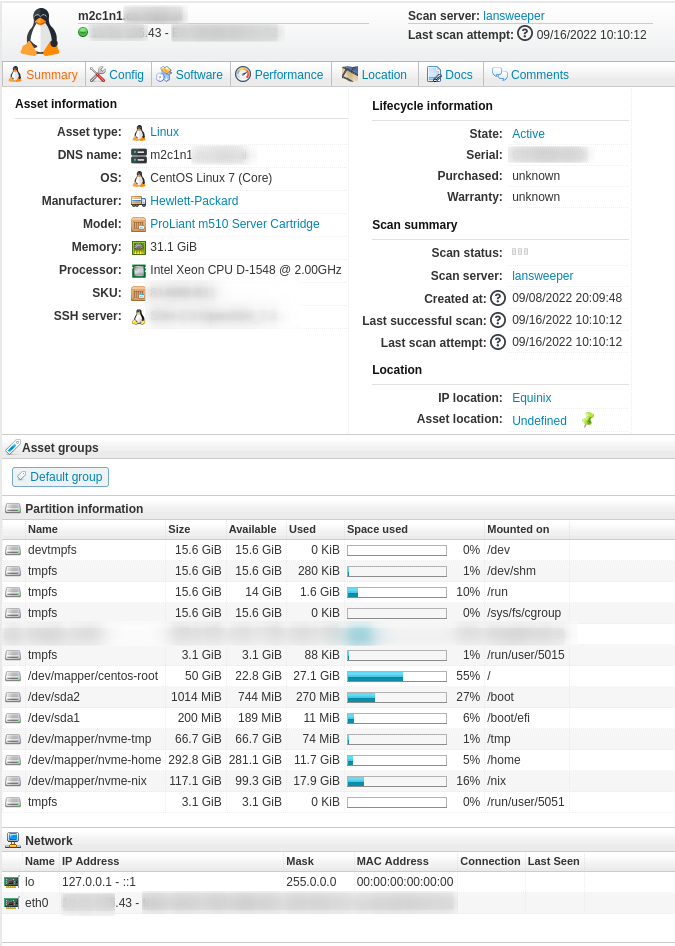Screen dimensions: 675x946
Task: Follow the ProLiant m510 Server Cartridge link
Action: pos(234,224)
